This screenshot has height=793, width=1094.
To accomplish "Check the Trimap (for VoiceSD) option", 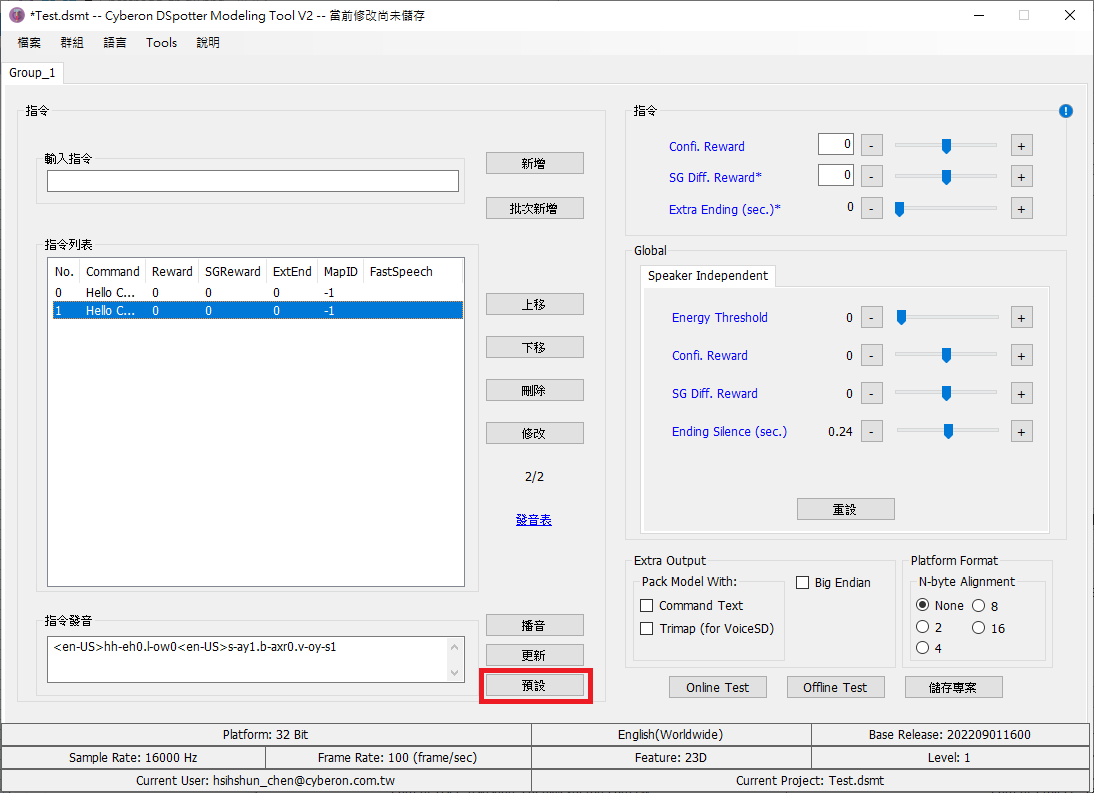I will click(647, 629).
